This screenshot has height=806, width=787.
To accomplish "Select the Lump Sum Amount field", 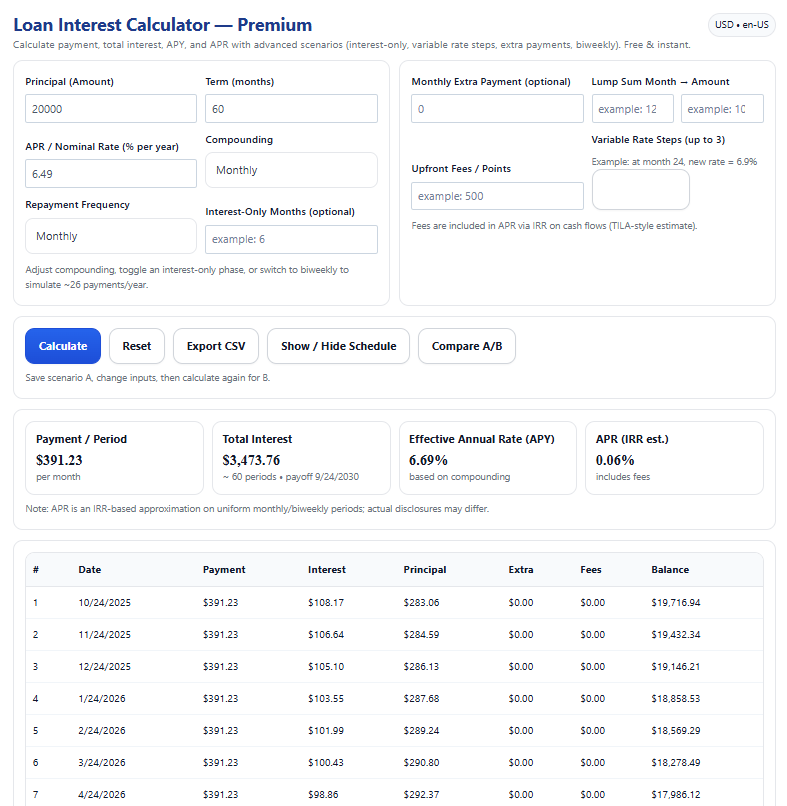I will click(722, 108).
